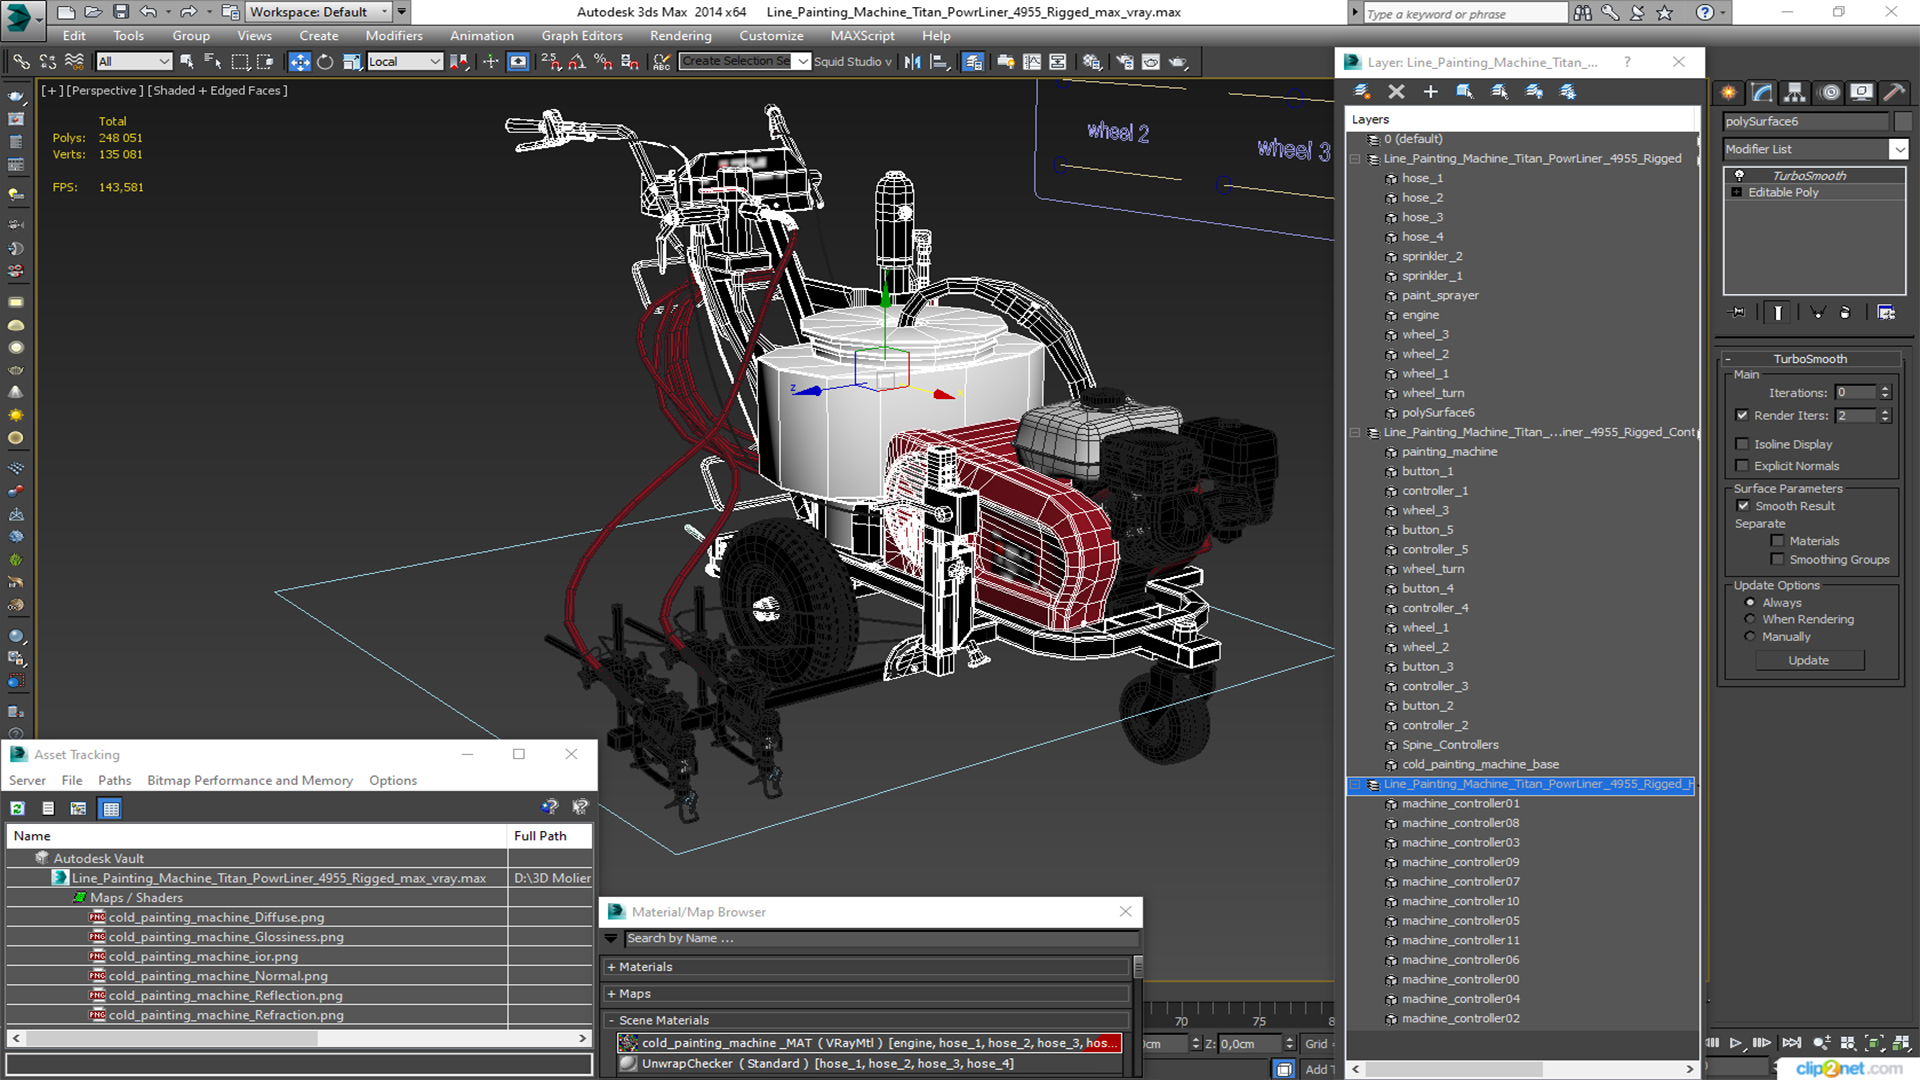Open the Graph Editors menu
The width and height of the screenshot is (1920, 1080).
coord(581,36)
